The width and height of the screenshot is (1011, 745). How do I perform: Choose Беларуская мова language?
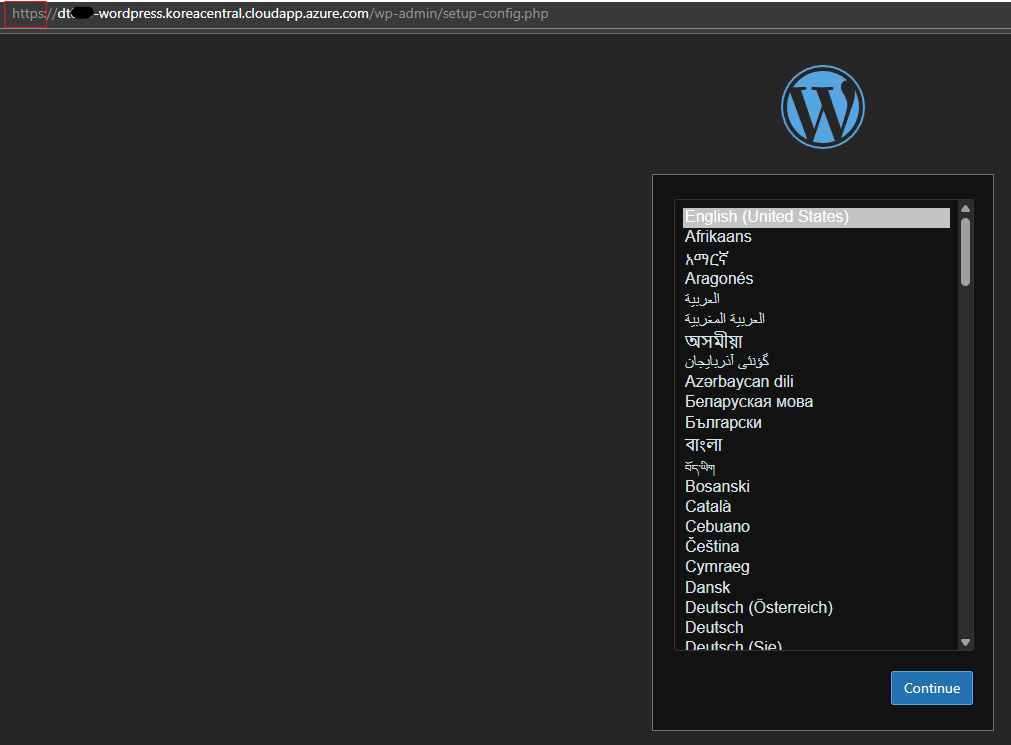click(x=816, y=402)
